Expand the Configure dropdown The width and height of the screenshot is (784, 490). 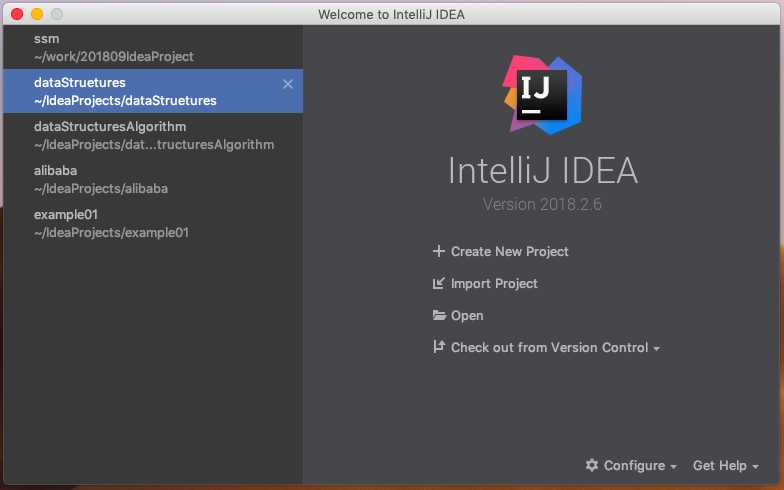click(x=631, y=466)
